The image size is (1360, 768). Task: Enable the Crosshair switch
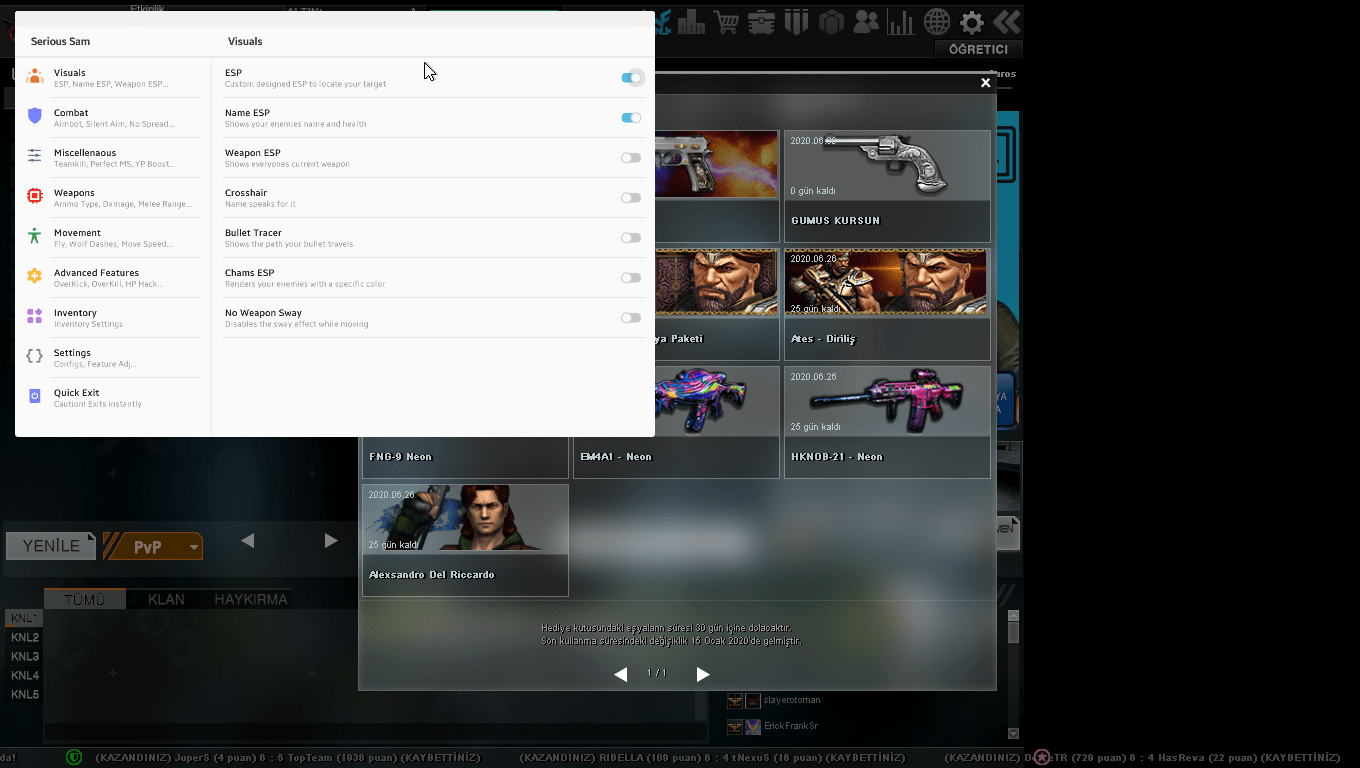[631, 198]
